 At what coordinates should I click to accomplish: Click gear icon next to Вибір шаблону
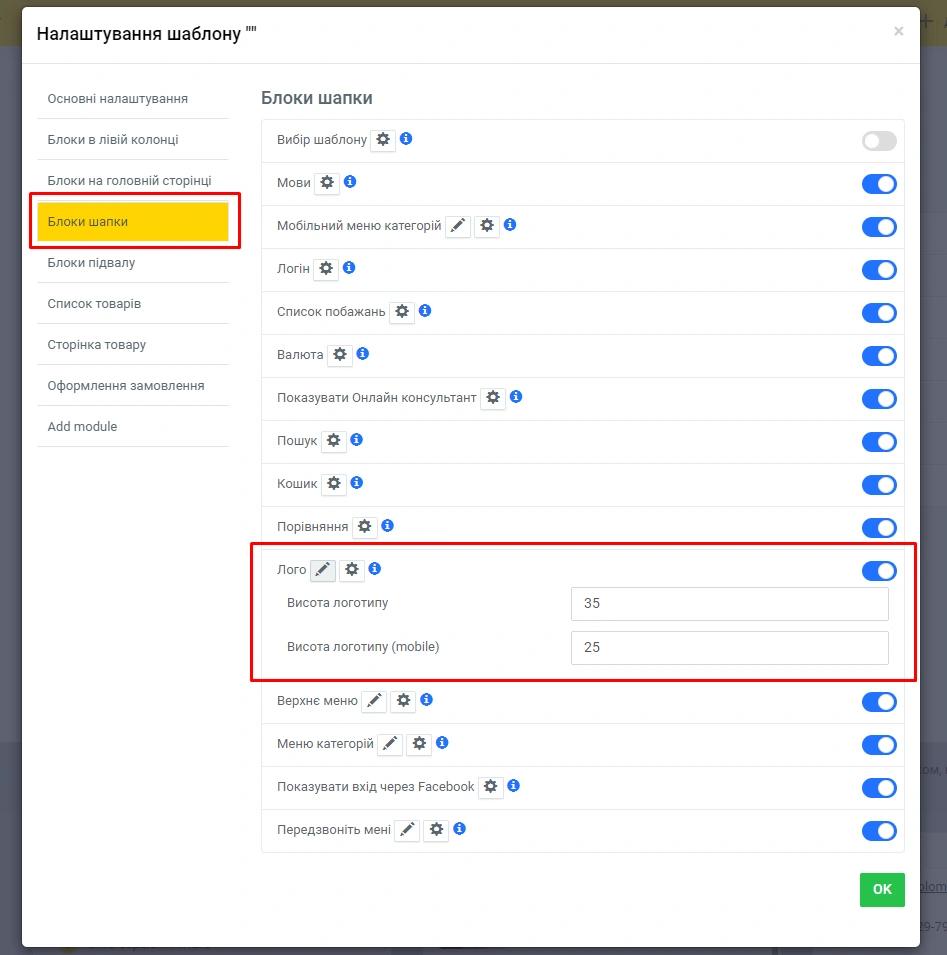(383, 140)
